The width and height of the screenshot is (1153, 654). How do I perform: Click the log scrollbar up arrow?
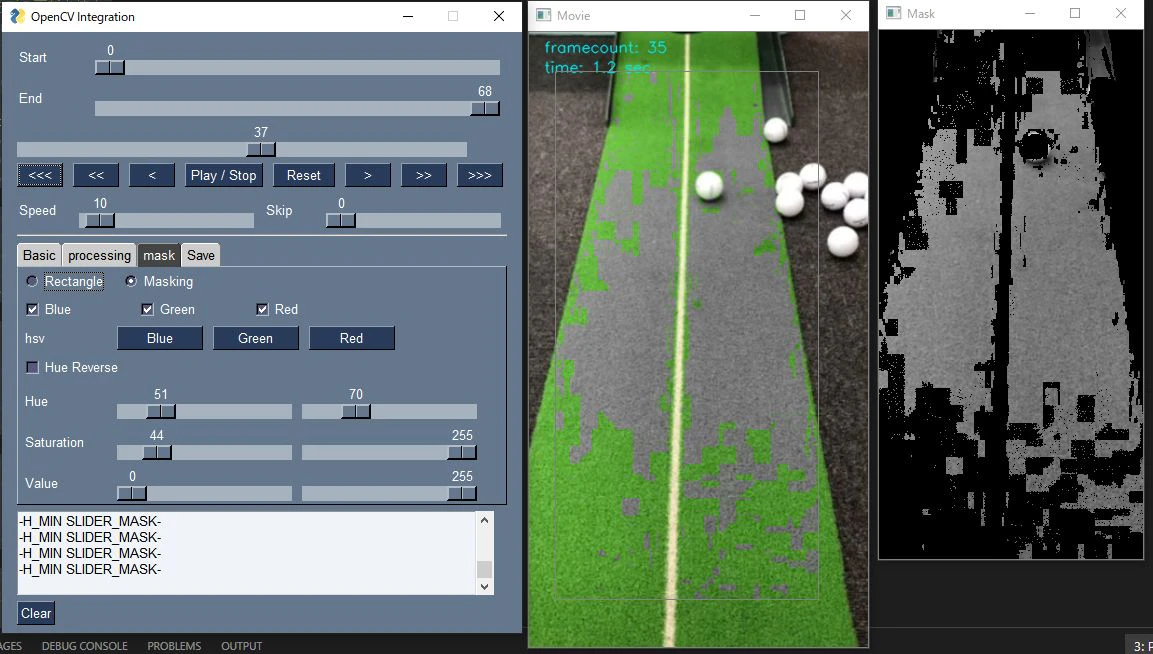[x=484, y=521]
